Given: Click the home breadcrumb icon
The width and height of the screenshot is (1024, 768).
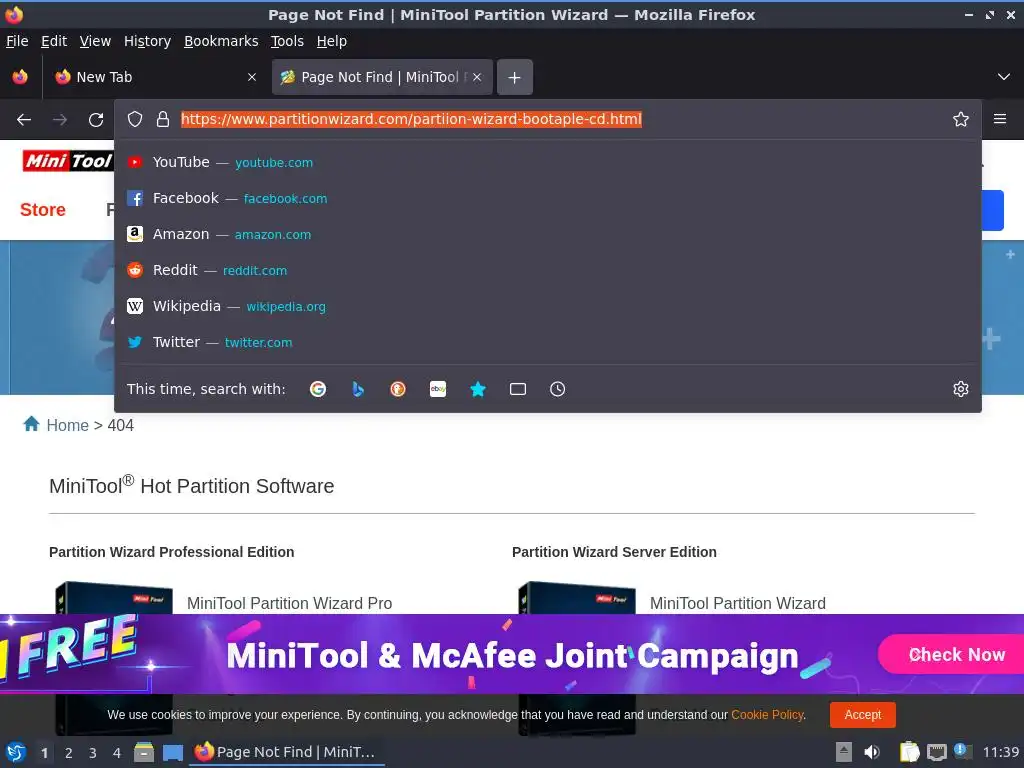Looking at the screenshot, I should tap(31, 424).
